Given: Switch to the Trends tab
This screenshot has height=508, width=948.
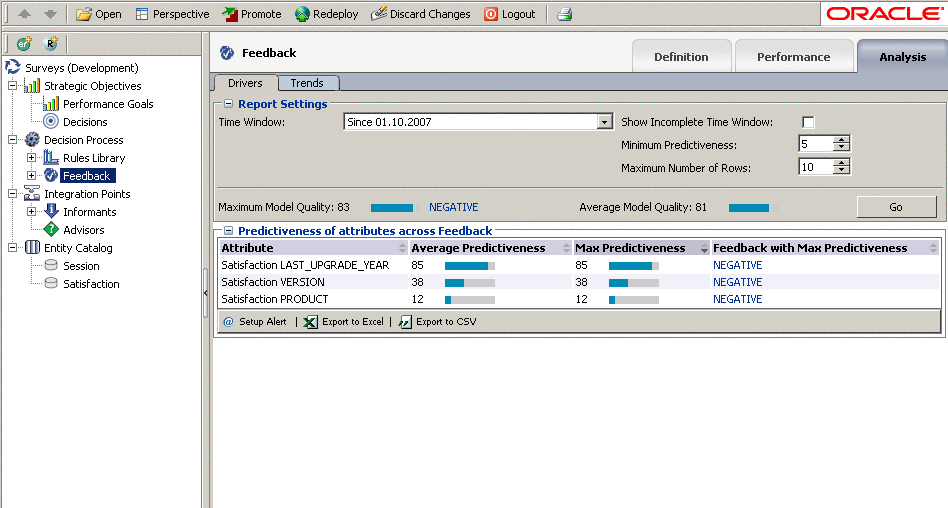Looking at the screenshot, I should click(307, 83).
